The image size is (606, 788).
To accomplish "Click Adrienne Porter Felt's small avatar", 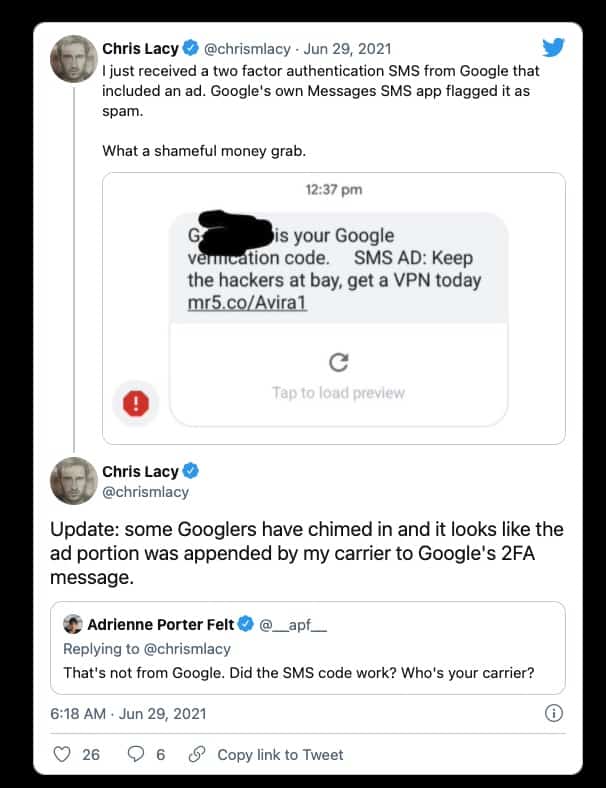I will tap(73, 624).
